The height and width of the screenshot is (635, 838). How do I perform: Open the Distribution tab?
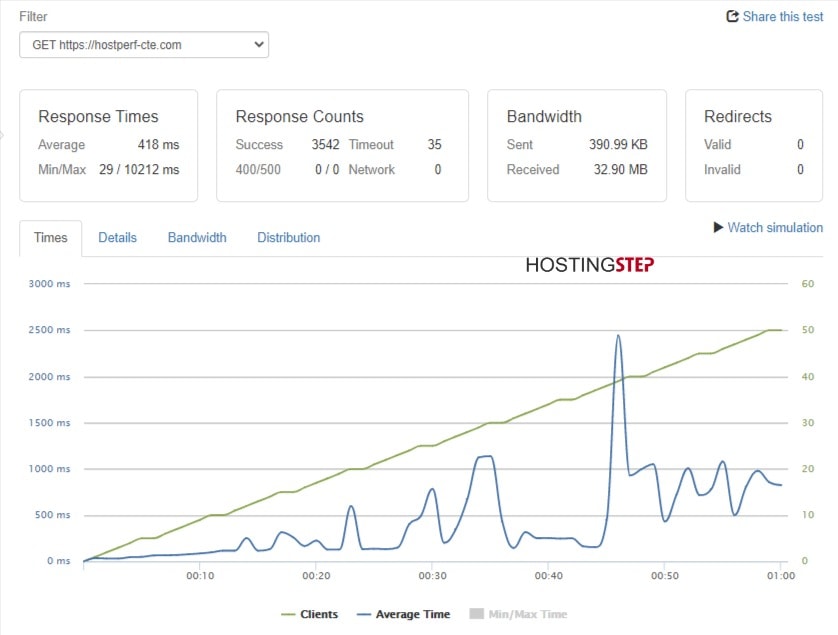tap(289, 238)
